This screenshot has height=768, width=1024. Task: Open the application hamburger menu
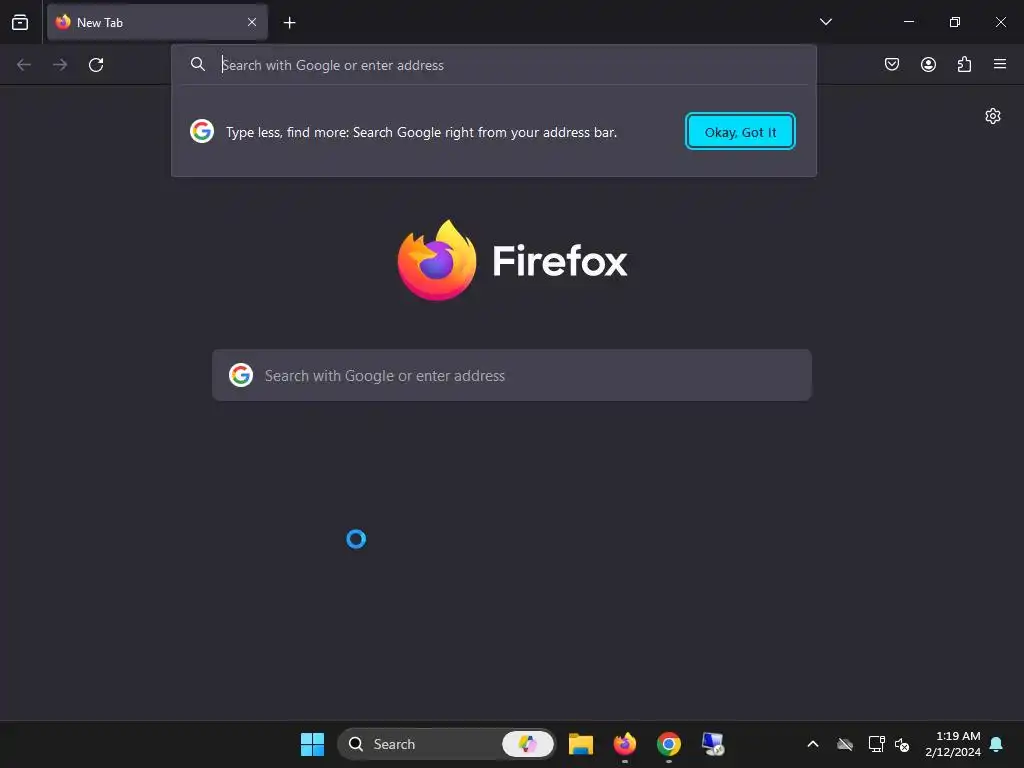pos(1000,64)
